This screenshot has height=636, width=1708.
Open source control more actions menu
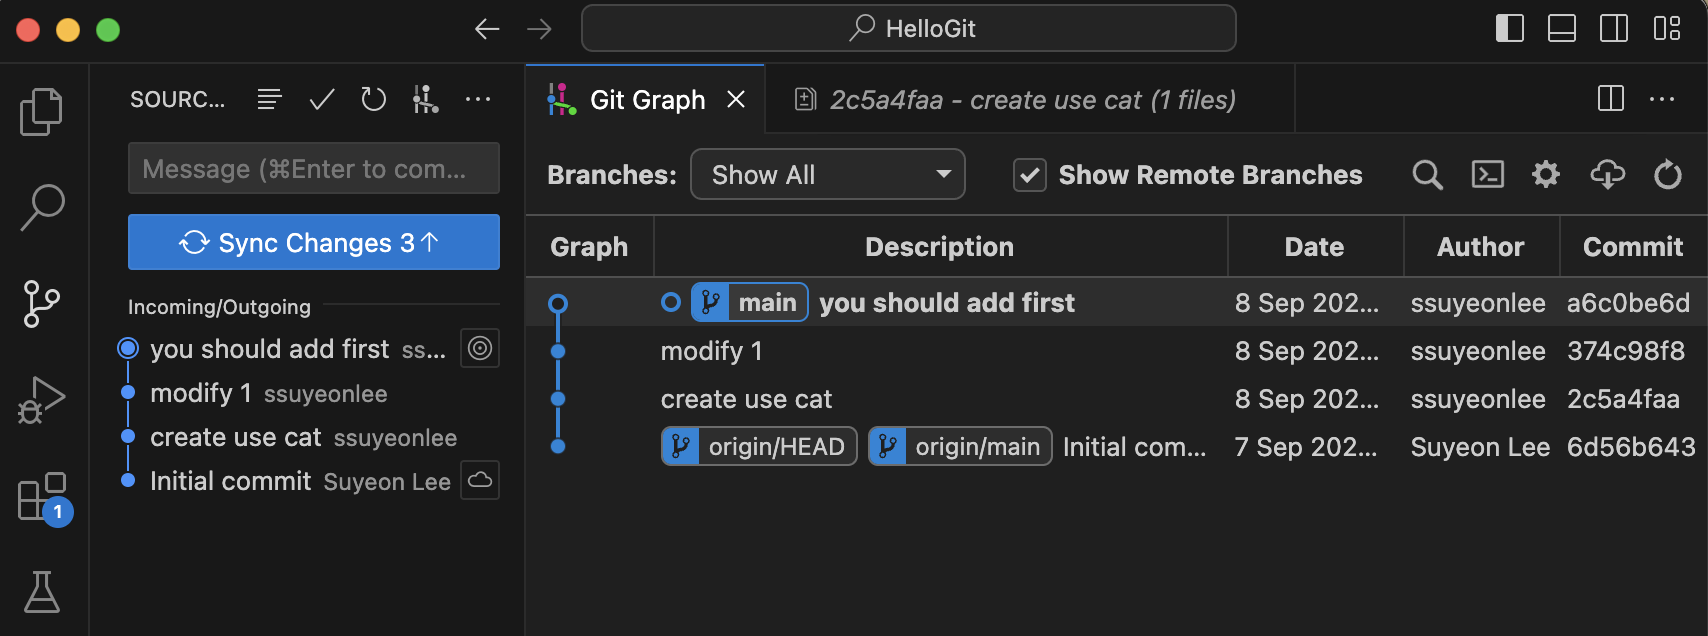coord(478,99)
